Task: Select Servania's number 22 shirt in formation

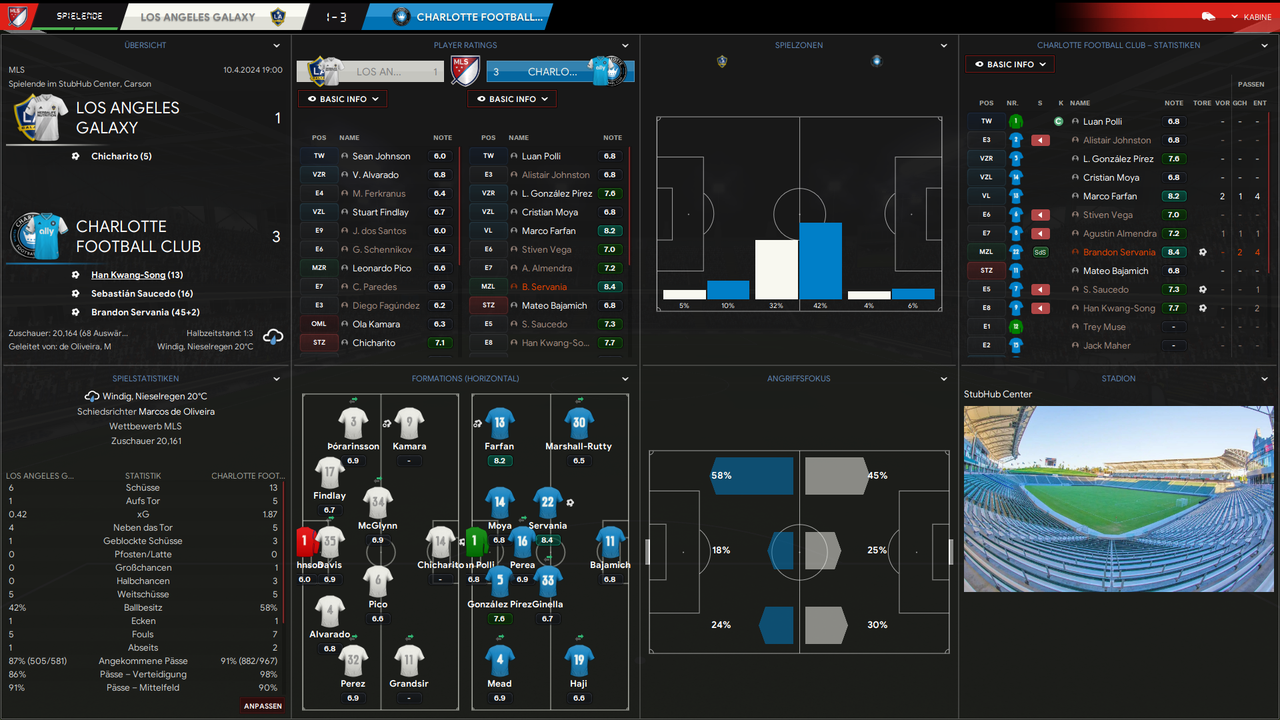Action: (547, 503)
